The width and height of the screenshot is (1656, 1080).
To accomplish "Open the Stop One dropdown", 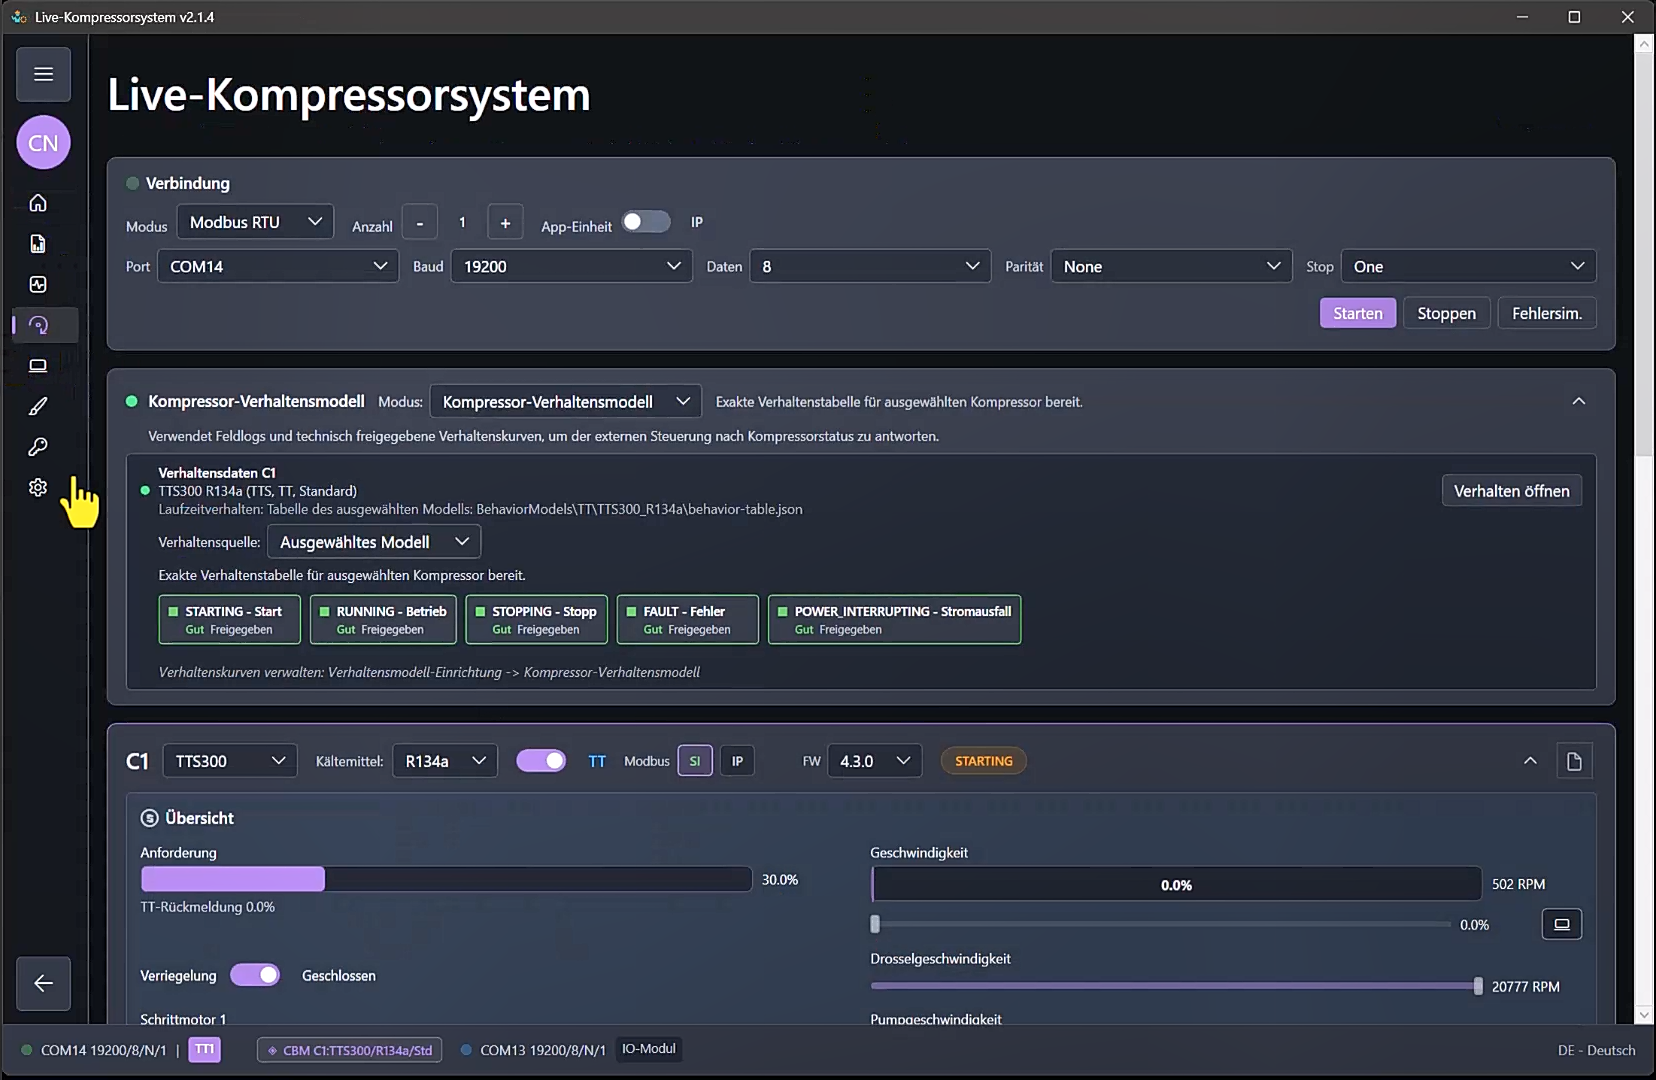I will (1468, 266).
